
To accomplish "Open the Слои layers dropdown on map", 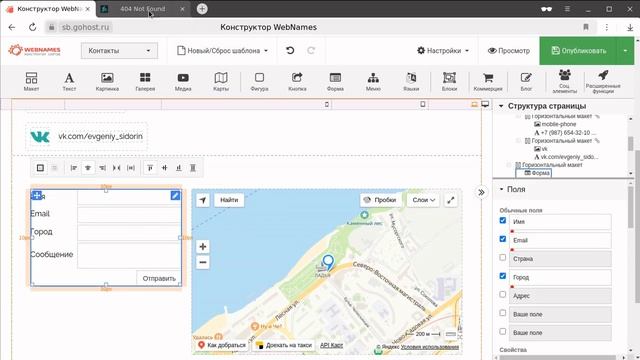I will pyautogui.click(x=423, y=200).
